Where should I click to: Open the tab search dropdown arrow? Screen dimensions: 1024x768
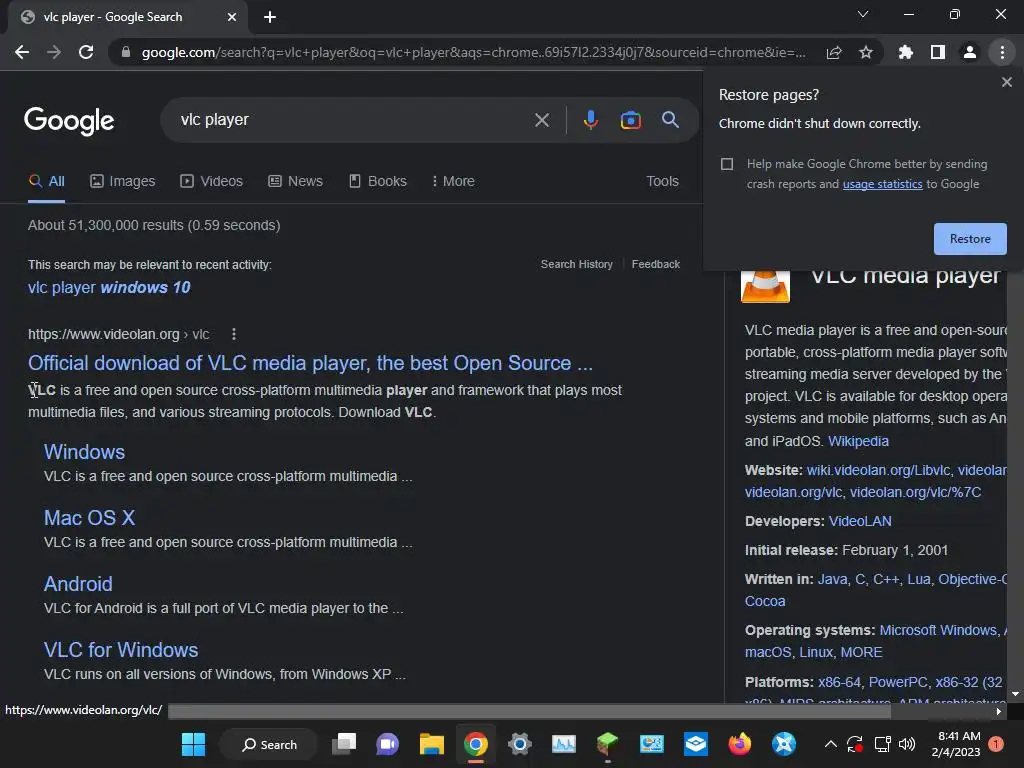click(x=863, y=14)
